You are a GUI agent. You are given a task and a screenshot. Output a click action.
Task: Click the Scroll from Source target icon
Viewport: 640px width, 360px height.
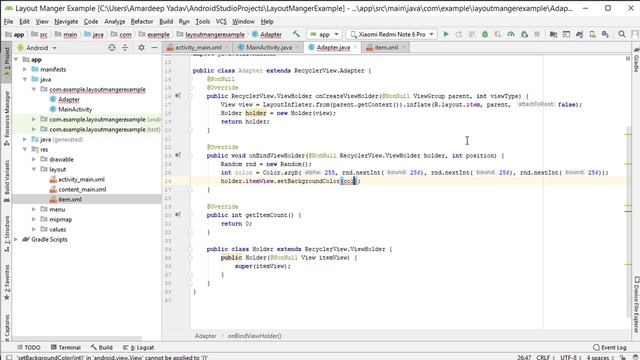112,48
